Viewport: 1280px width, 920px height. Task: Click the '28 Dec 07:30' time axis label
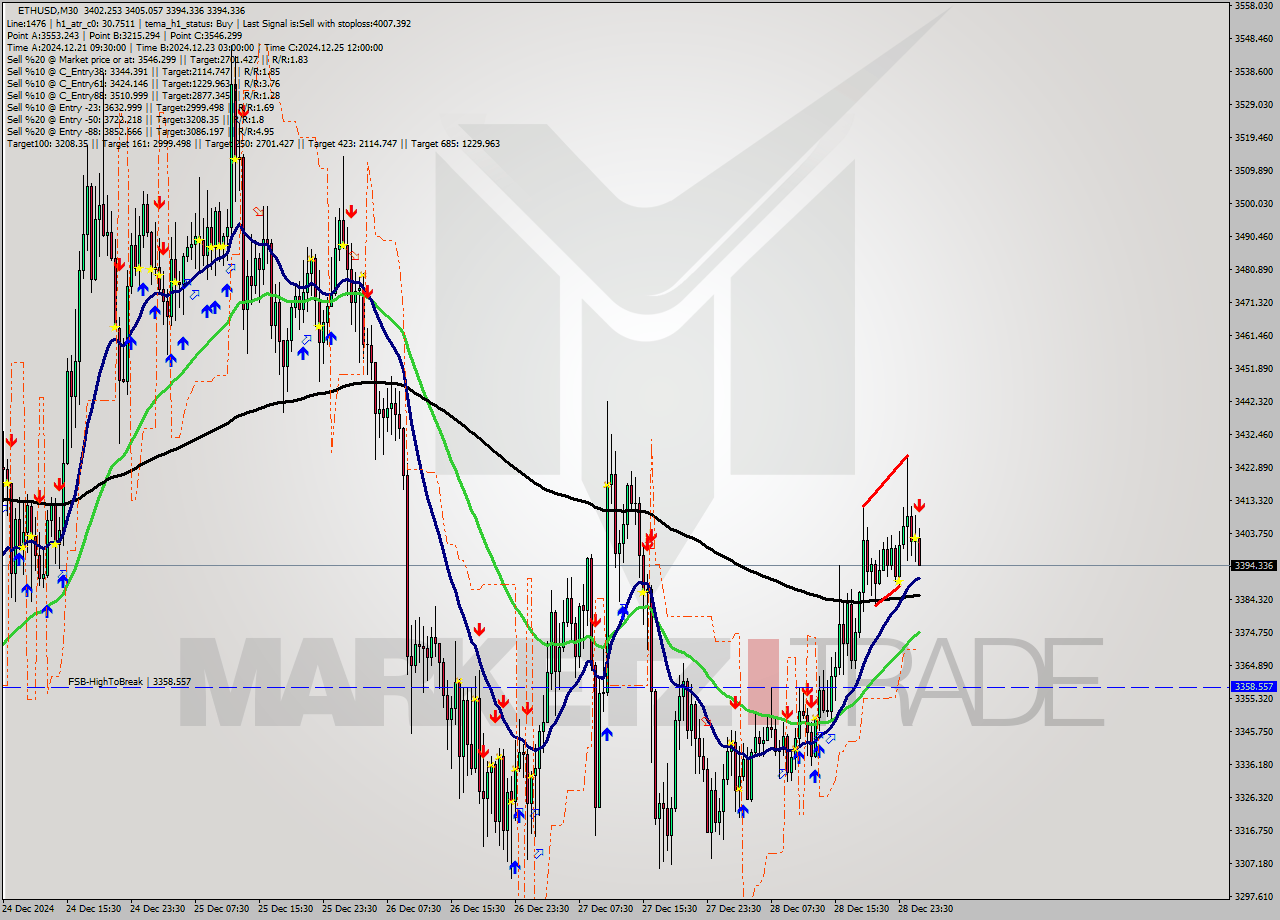(797, 909)
